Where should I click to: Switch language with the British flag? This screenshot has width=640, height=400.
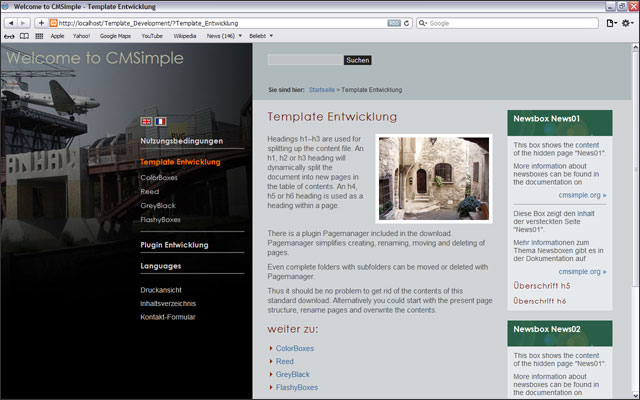tap(146, 121)
